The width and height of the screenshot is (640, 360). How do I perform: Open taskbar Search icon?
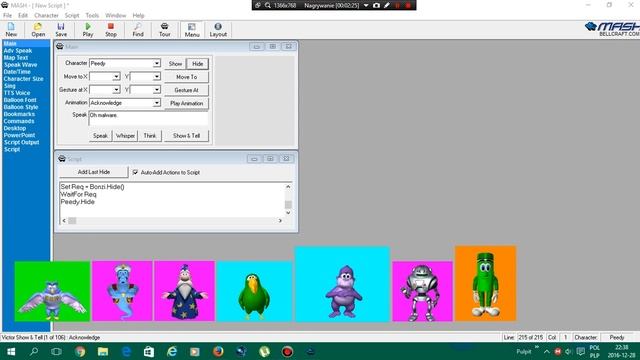click(x=34, y=351)
